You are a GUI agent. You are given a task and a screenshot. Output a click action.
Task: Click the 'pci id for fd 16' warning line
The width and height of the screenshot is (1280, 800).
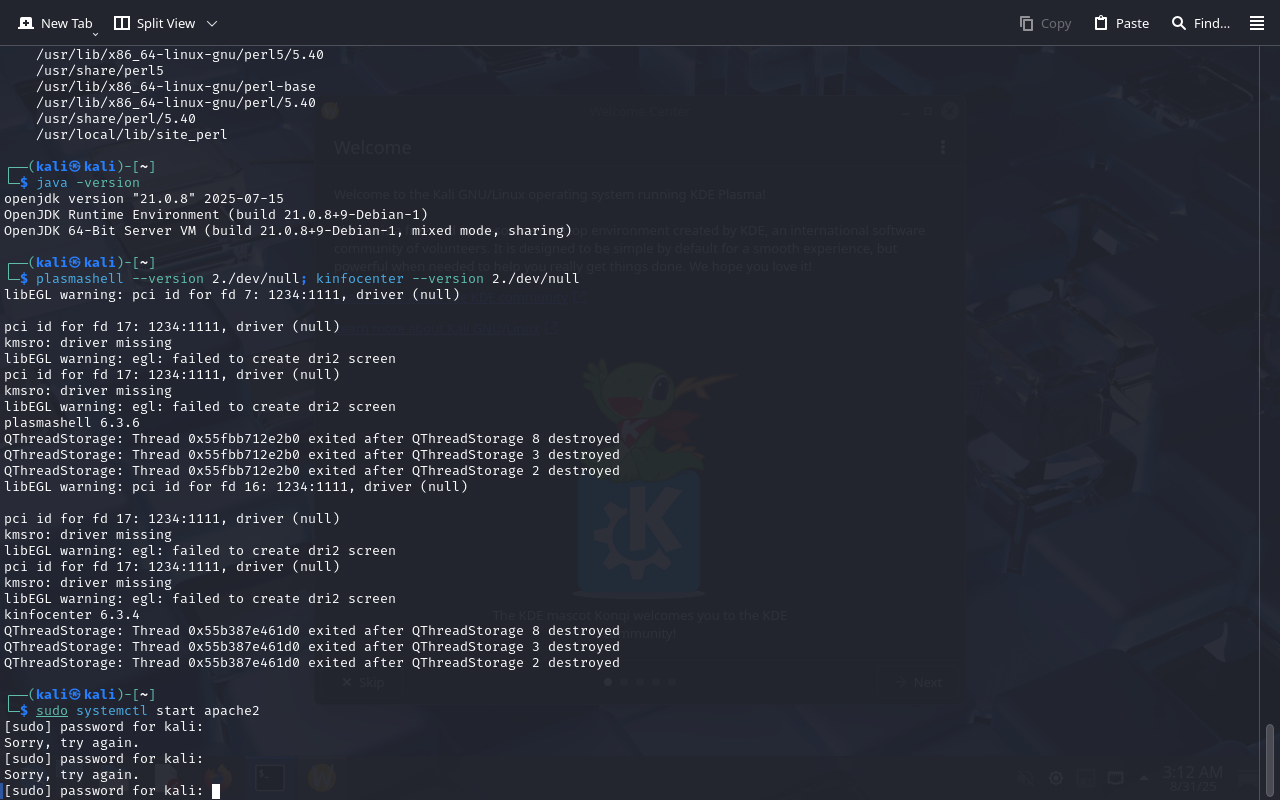tap(236, 487)
